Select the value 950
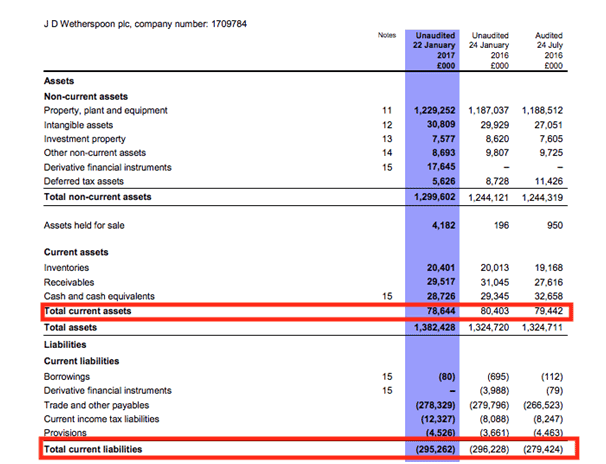The width and height of the screenshot is (606, 464). pos(555,225)
